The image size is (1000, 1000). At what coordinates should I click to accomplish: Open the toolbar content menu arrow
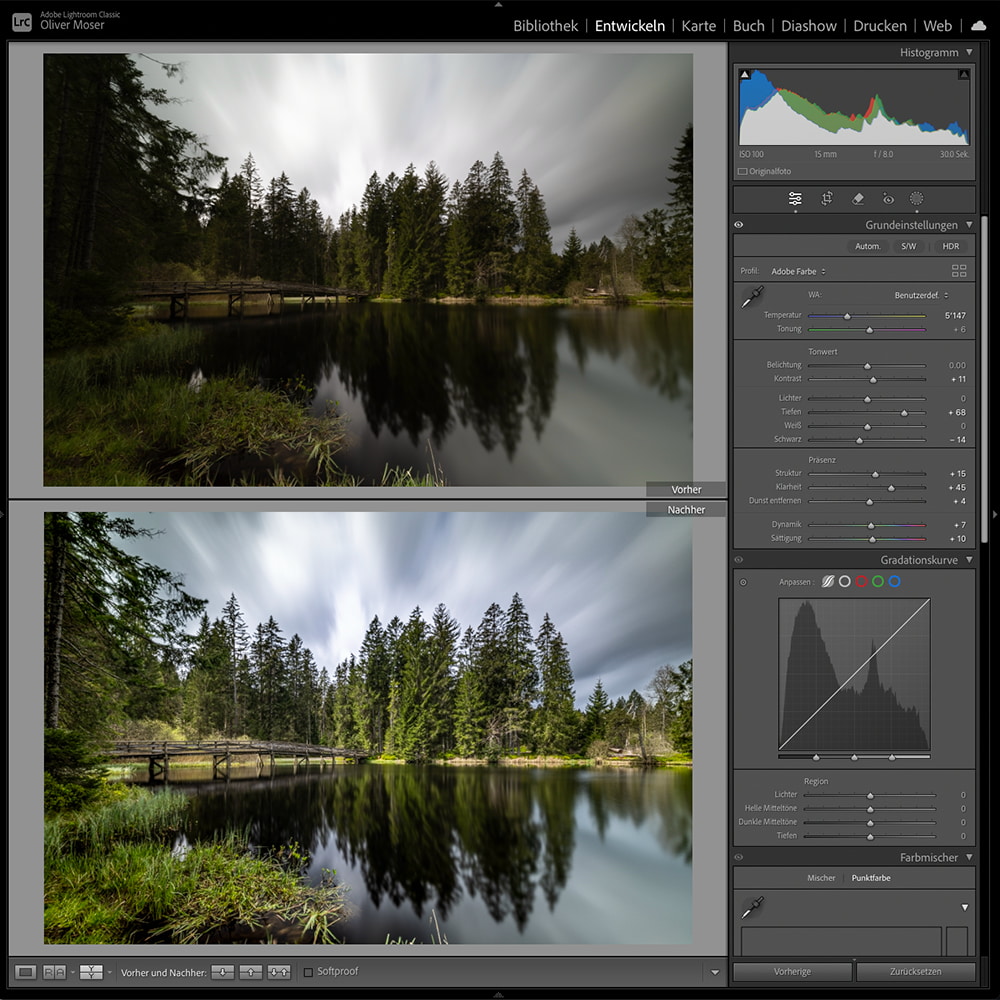point(715,973)
